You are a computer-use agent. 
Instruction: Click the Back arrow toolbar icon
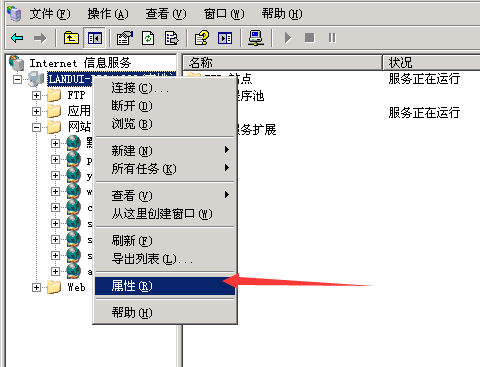tap(17, 38)
